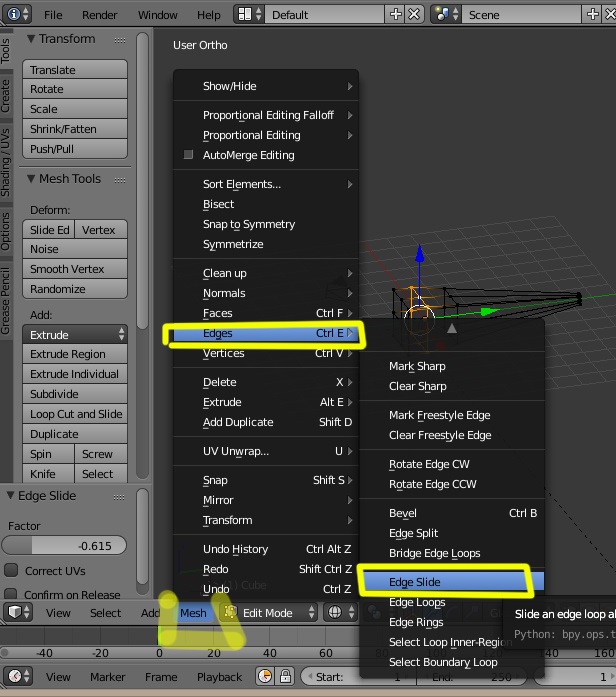Click Mesh Tools panel grip dots

120,180
